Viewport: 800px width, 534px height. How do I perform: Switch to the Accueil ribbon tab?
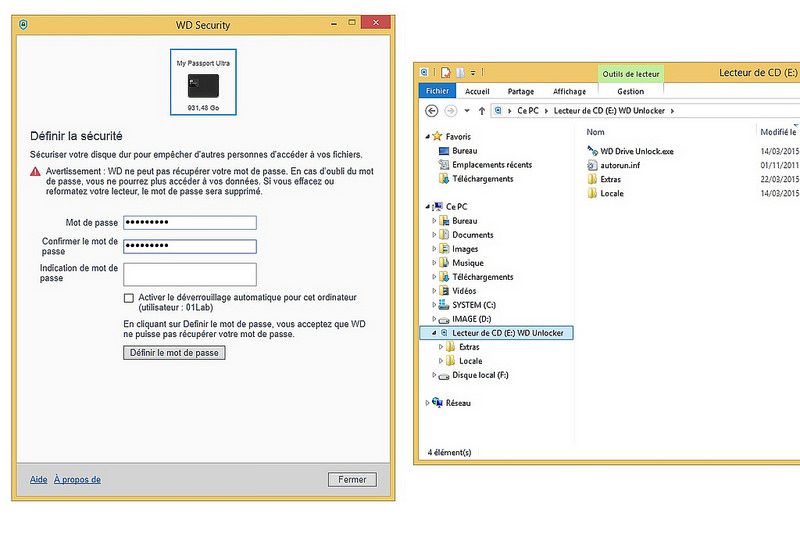click(477, 91)
